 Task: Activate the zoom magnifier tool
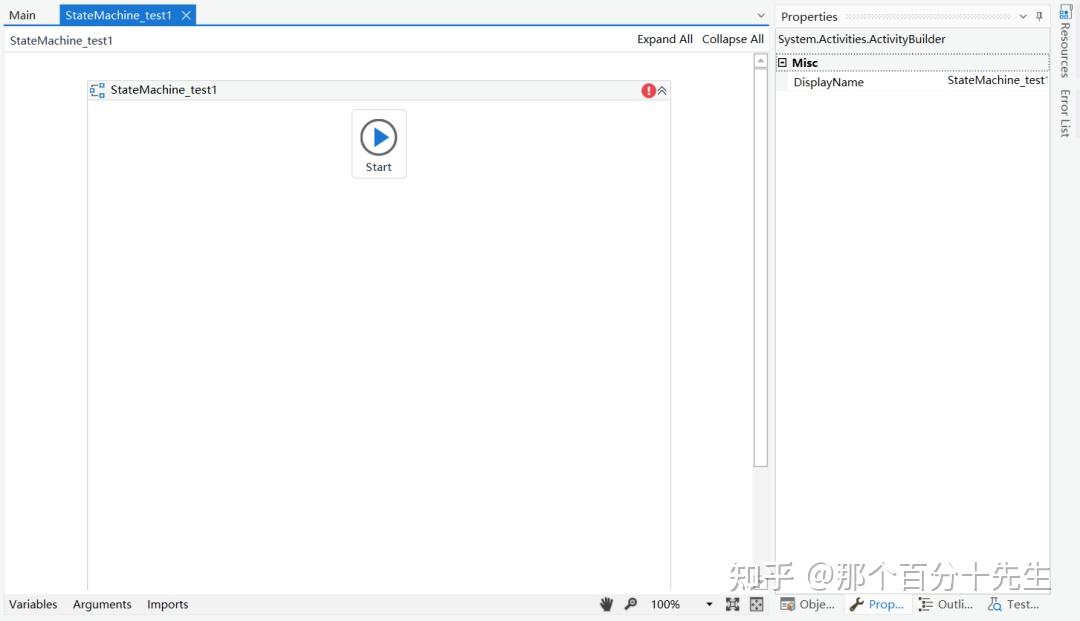point(630,604)
